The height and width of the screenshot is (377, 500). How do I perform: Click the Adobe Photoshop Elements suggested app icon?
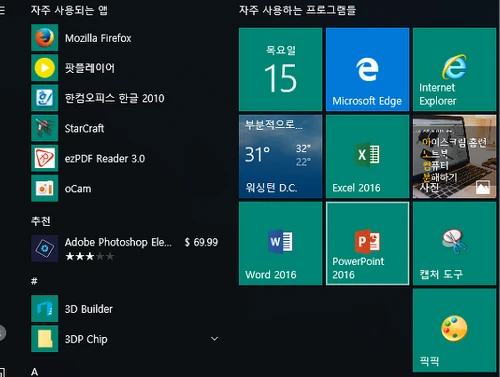coord(45,248)
